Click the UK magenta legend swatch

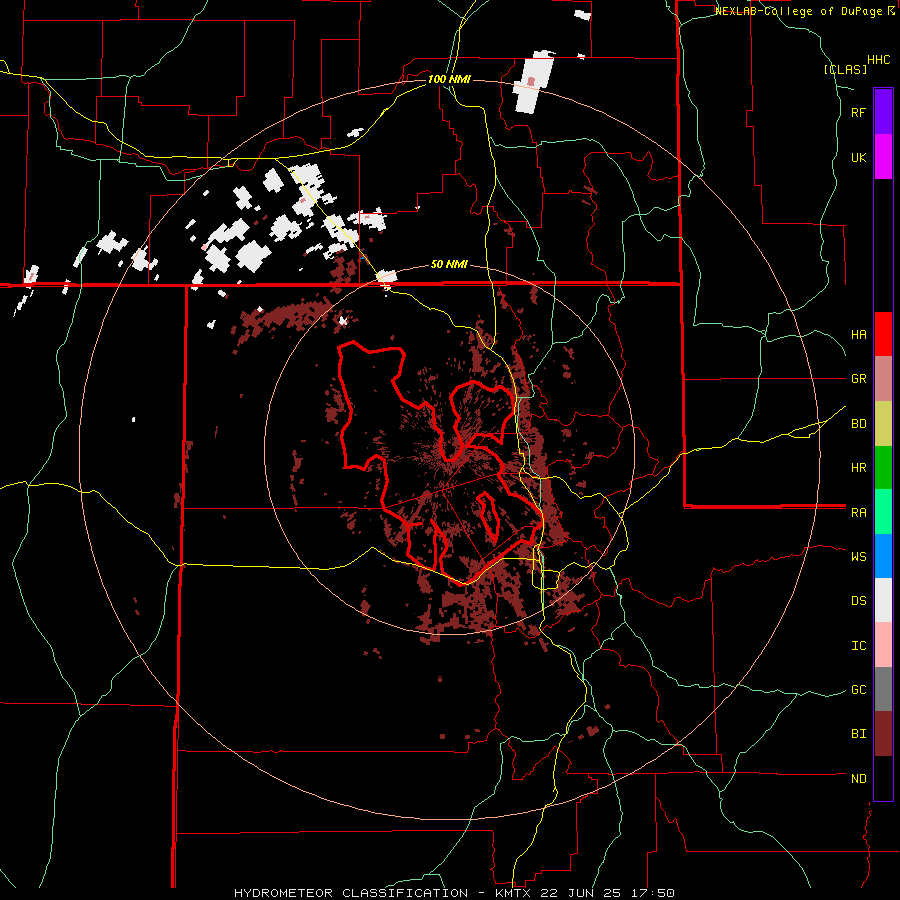883,157
